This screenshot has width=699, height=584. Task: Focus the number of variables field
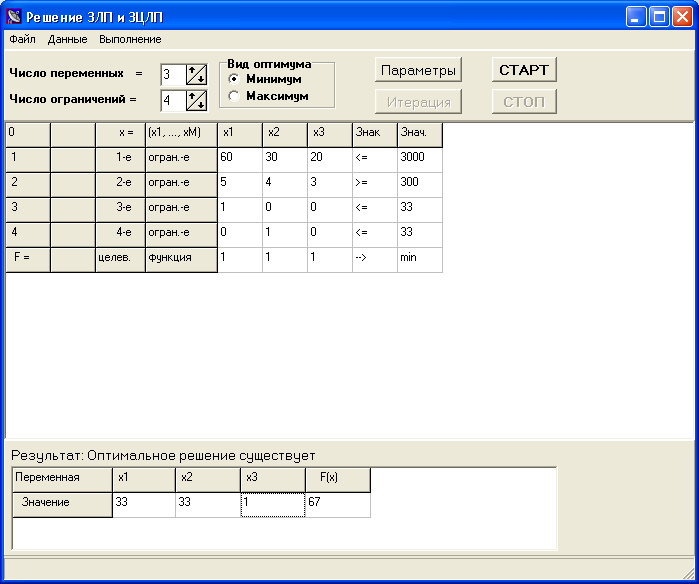click(x=173, y=74)
